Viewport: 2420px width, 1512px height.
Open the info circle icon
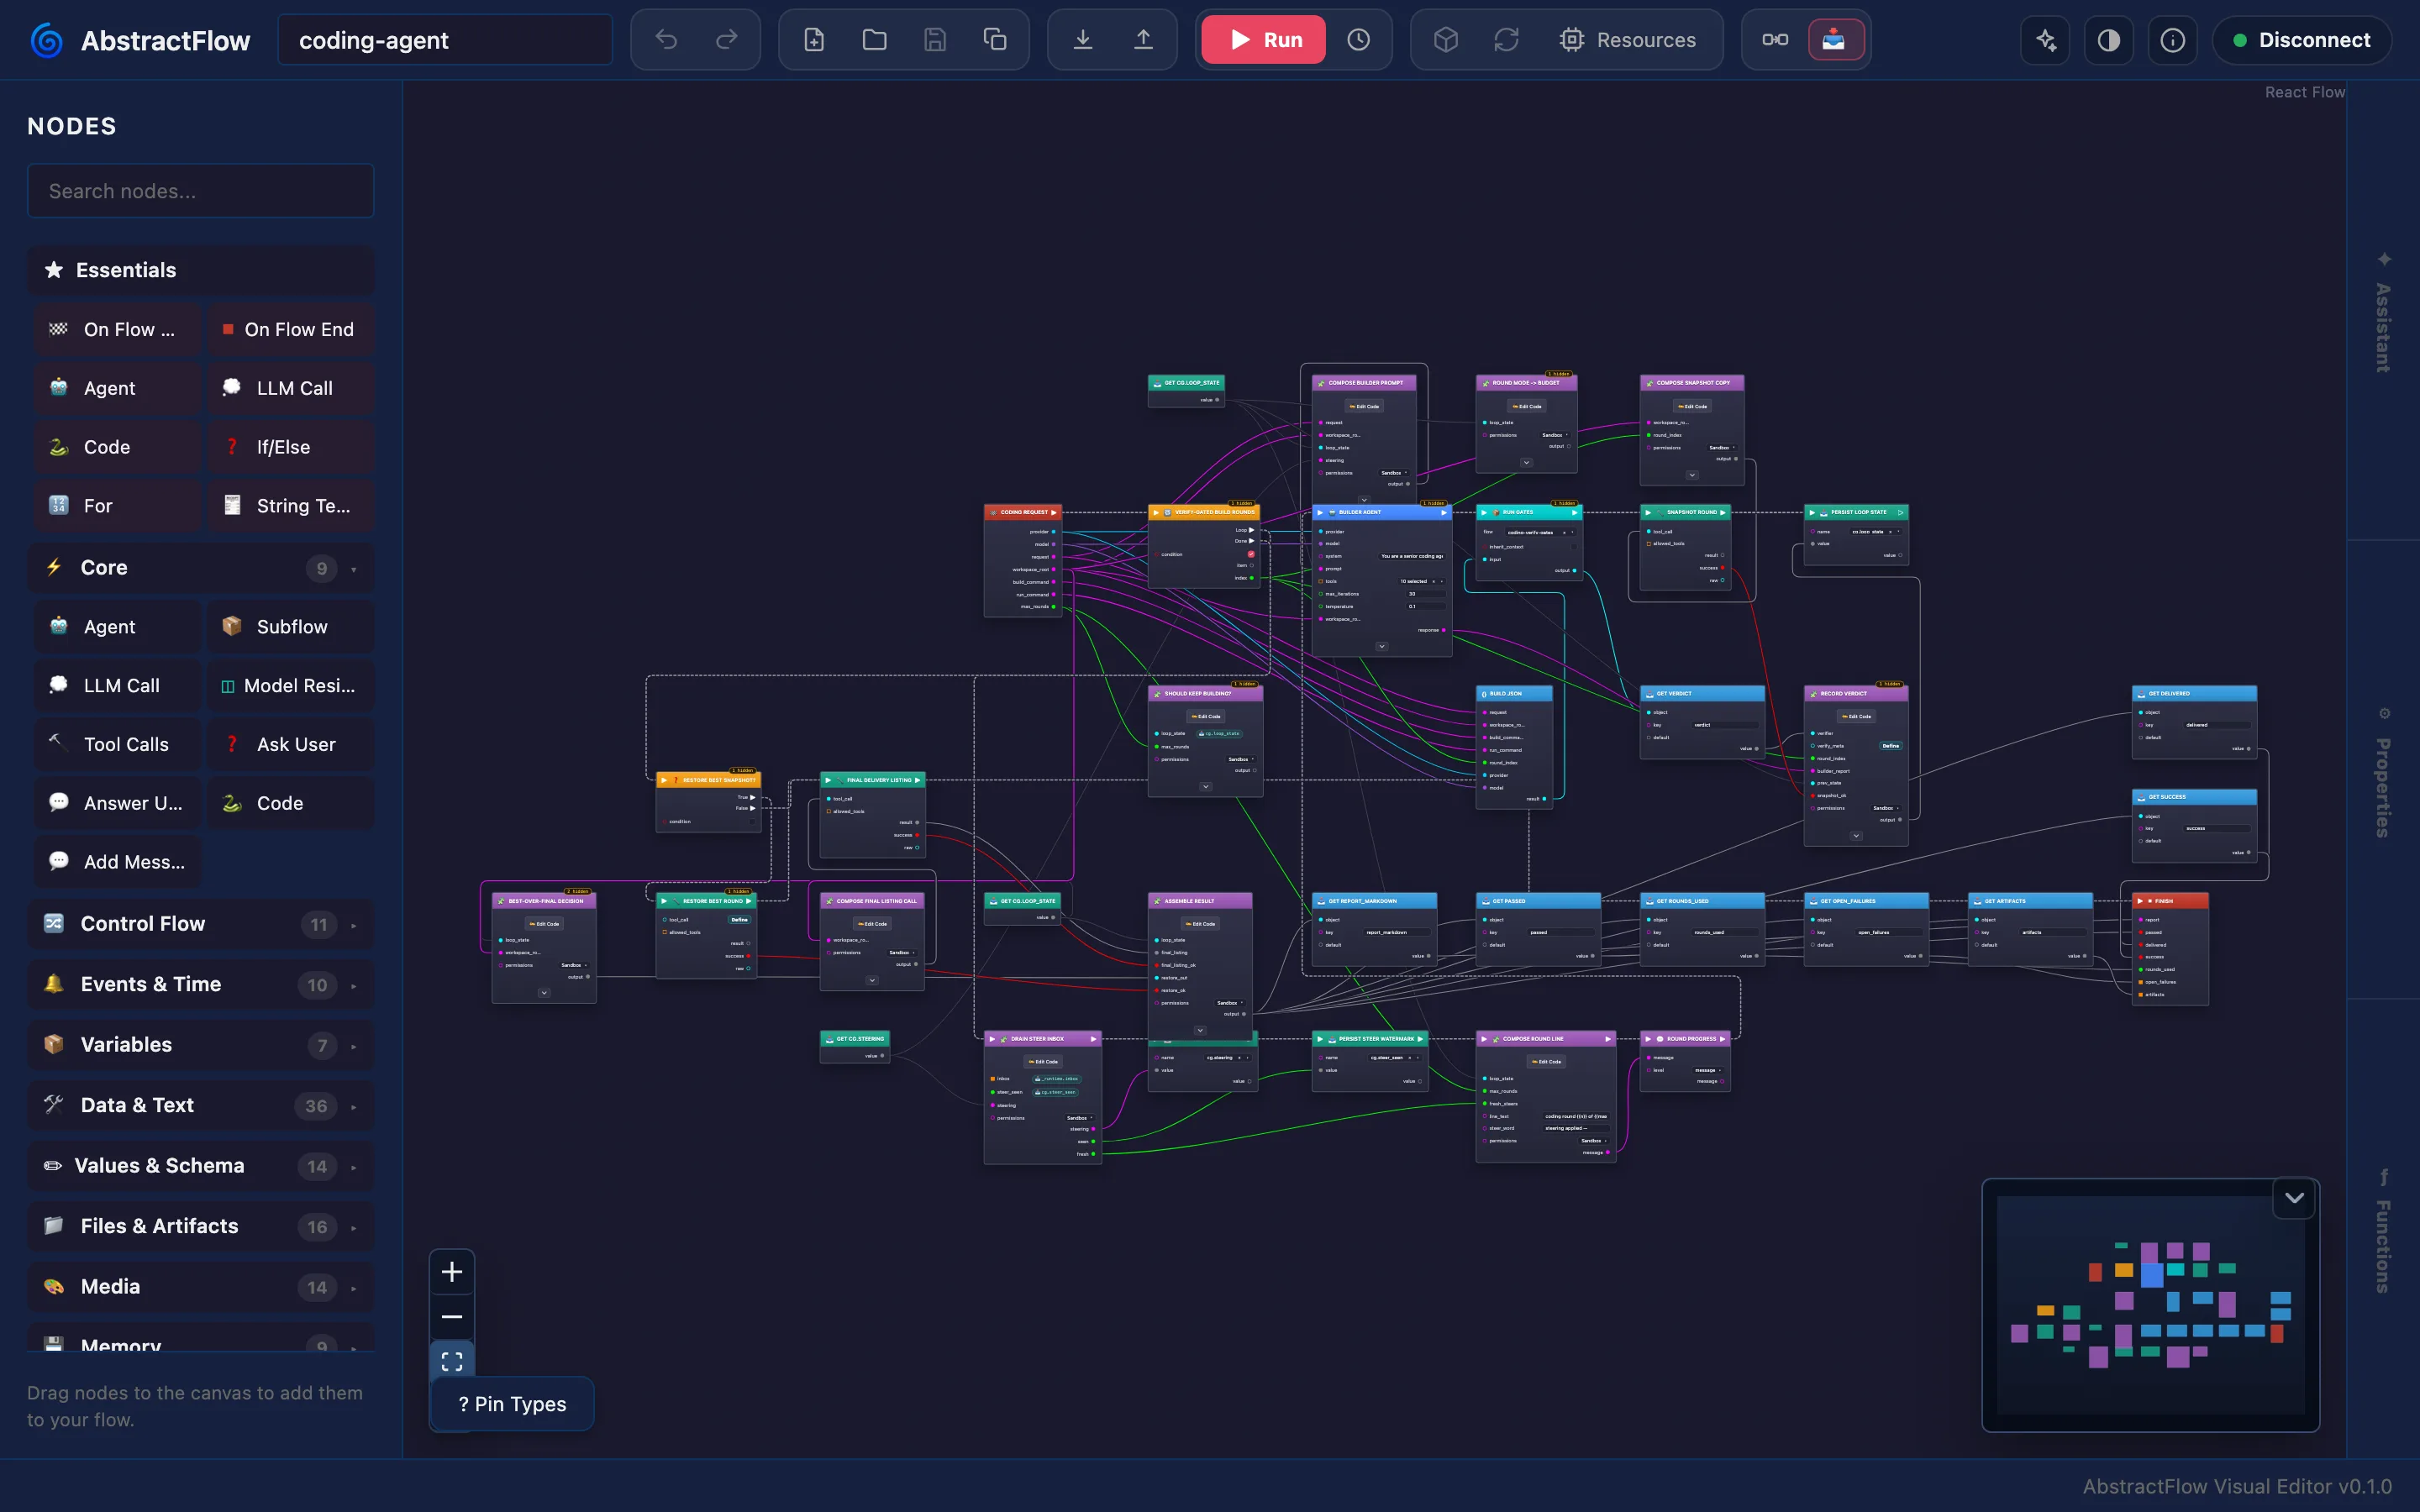click(2172, 40)
